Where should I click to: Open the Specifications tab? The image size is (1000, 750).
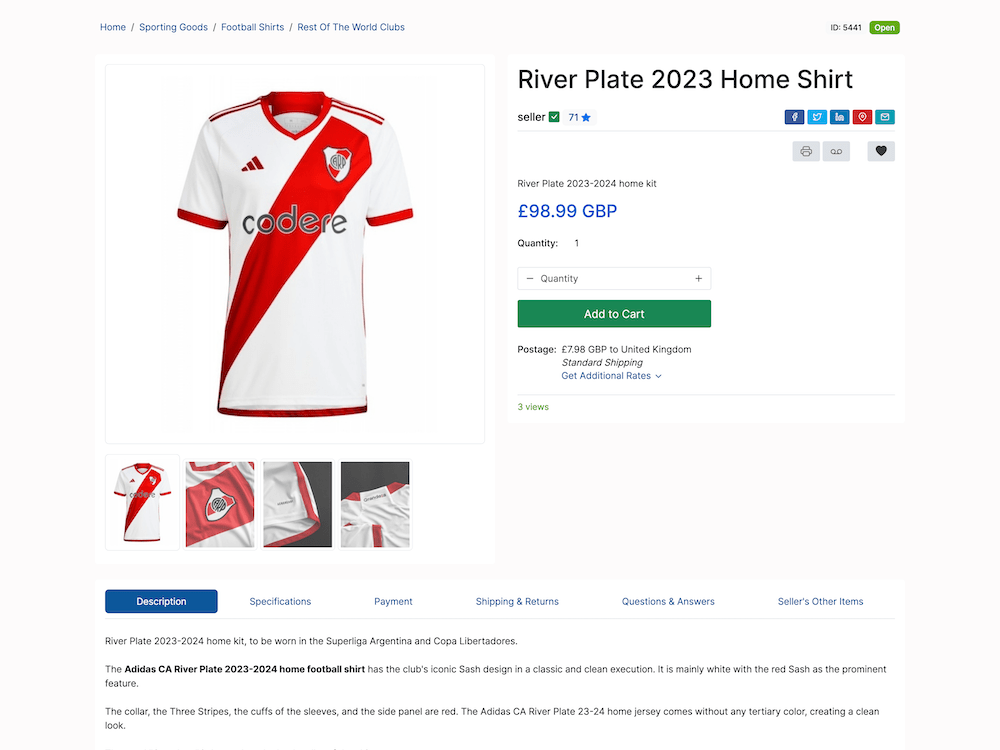coord(280,601)
